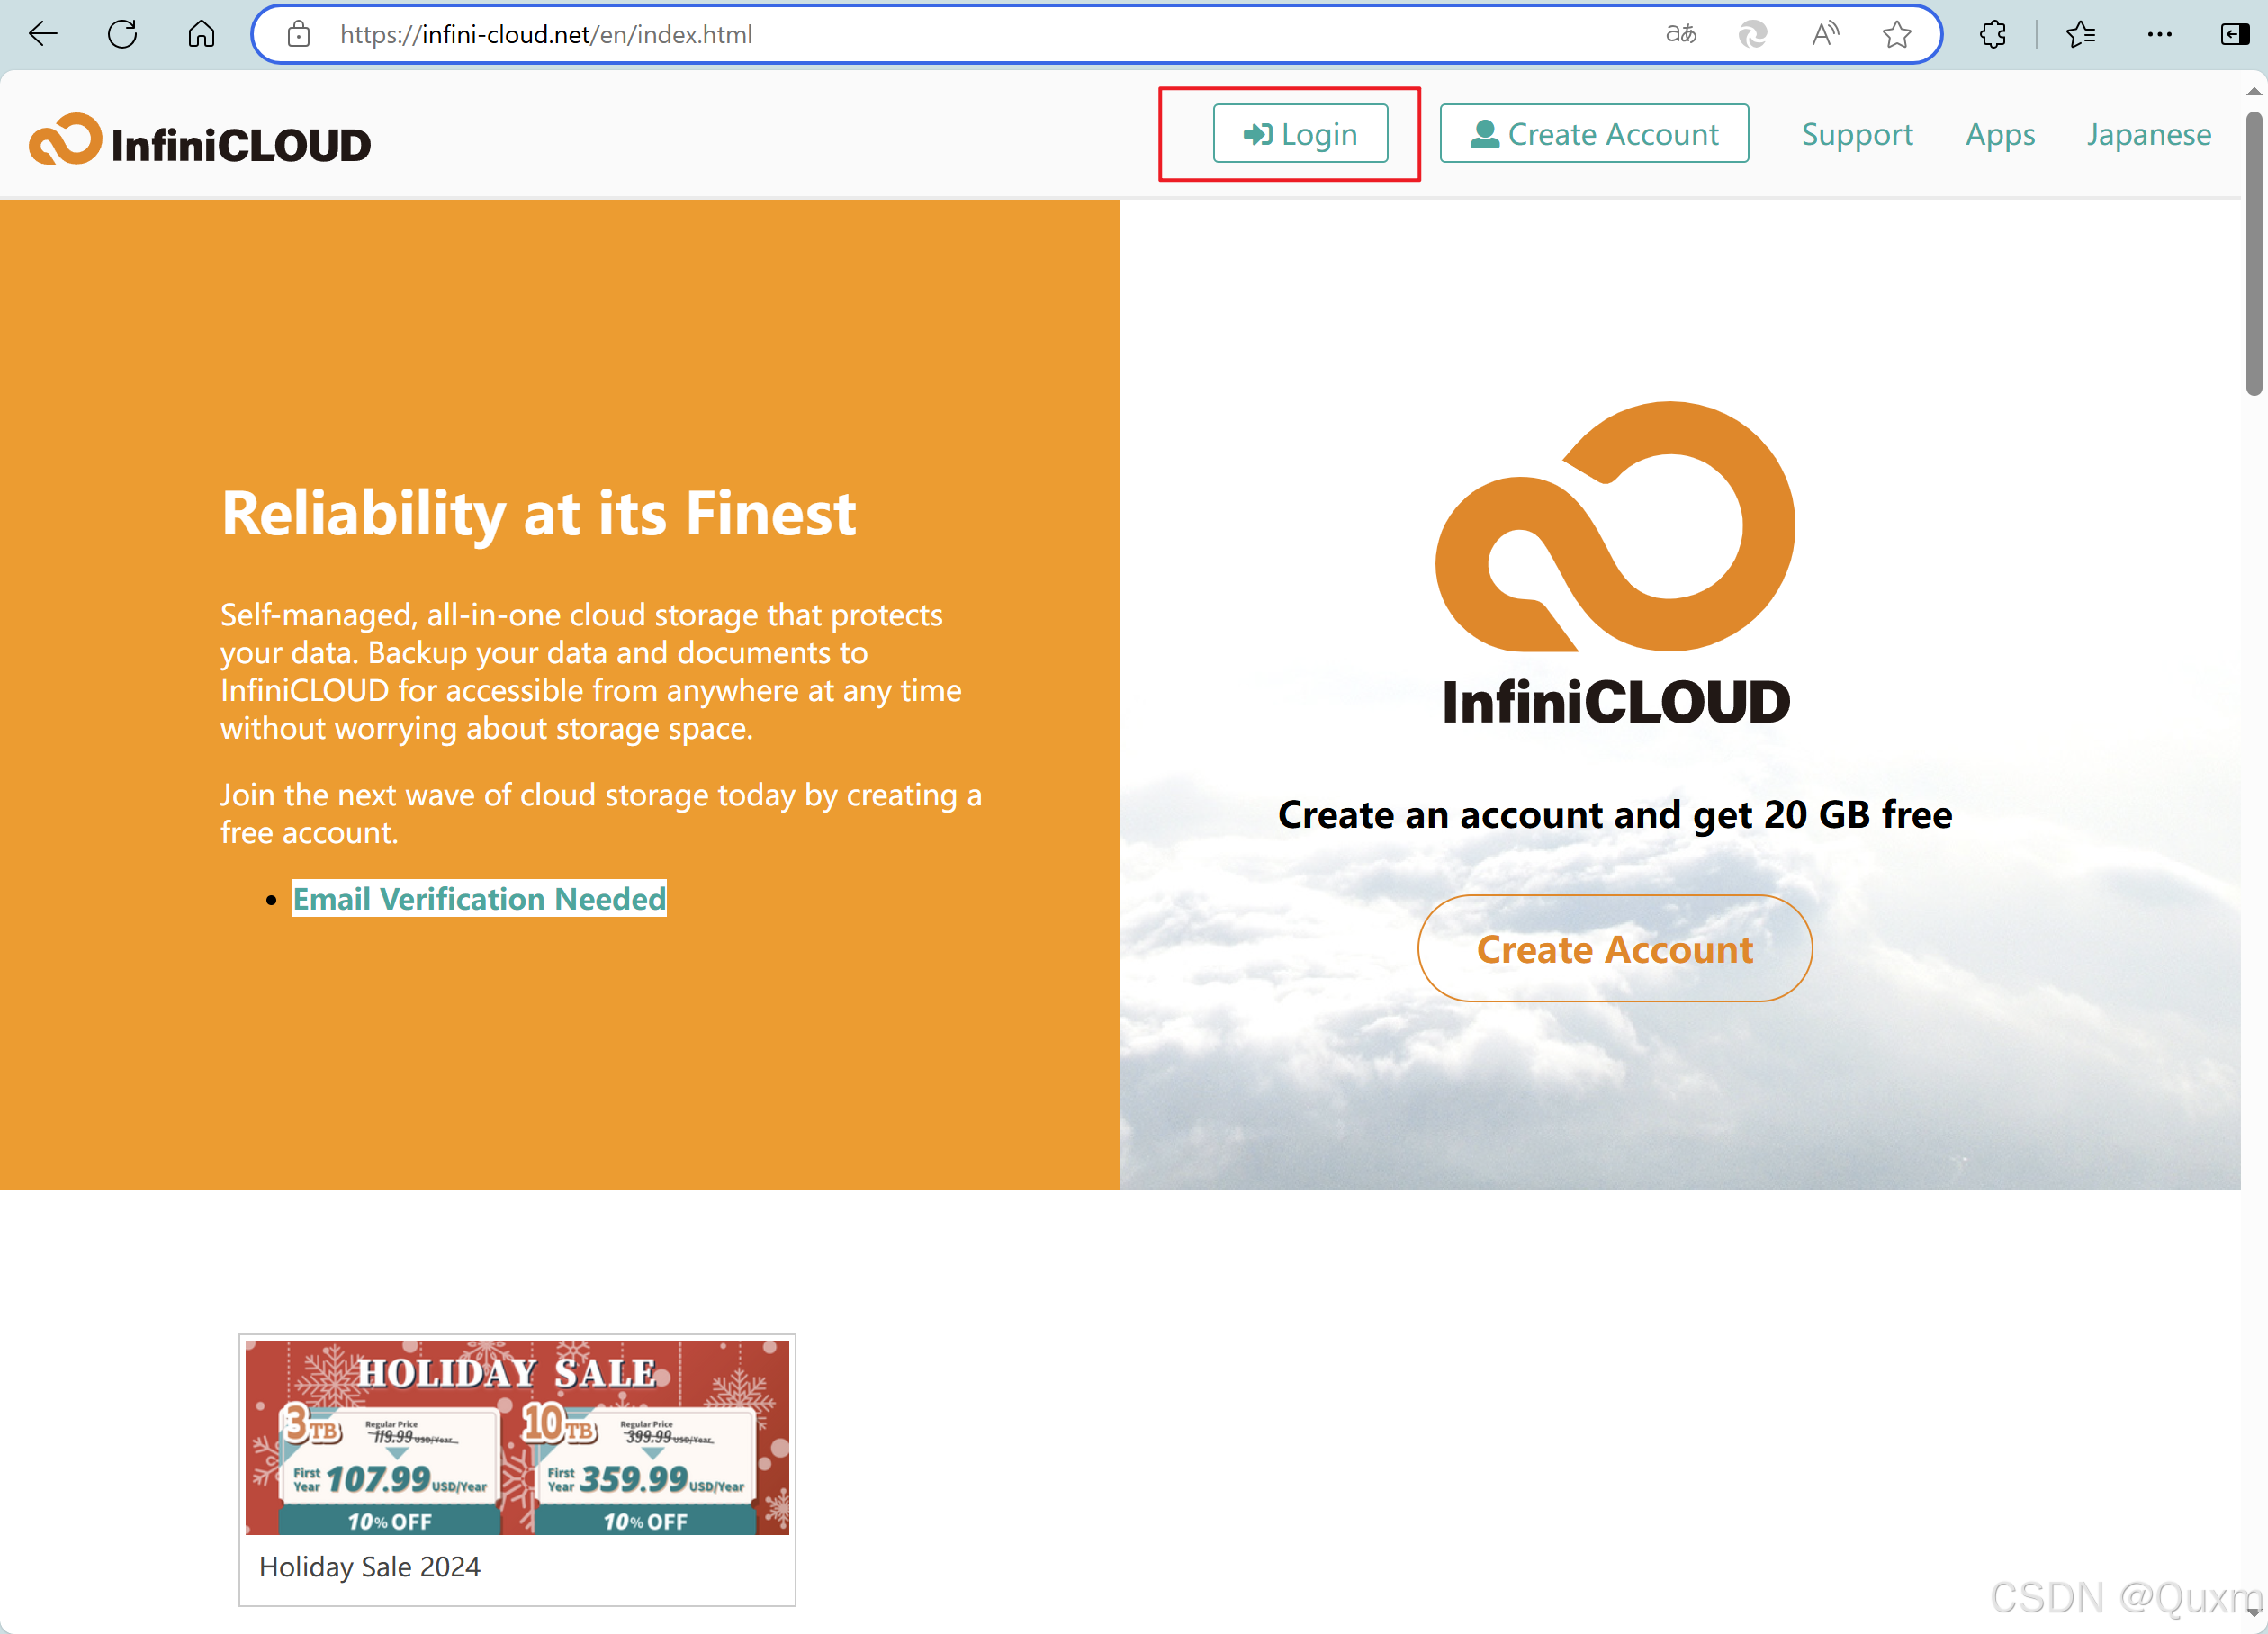This screenshot has height=1634, width=2268.
Task: Open the Support menu item
Action: 1856,134
